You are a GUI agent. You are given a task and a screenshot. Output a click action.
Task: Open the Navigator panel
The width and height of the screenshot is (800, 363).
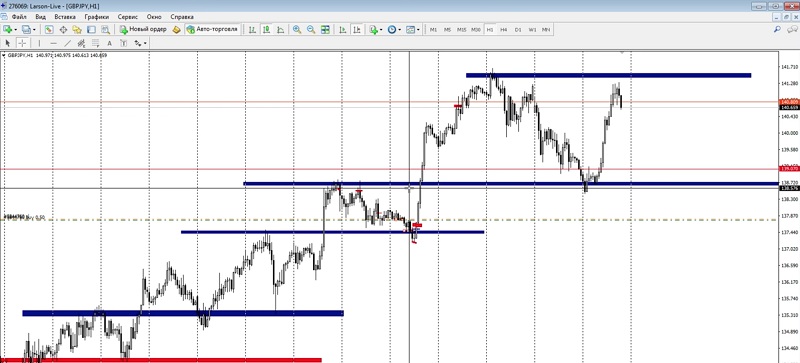pyautogui.click(x=77, y=30)
